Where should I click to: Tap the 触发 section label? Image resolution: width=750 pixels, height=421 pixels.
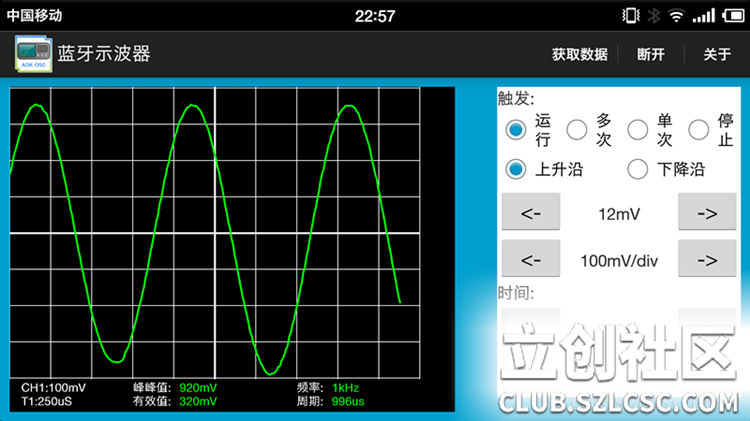click(x=516, y=99)
